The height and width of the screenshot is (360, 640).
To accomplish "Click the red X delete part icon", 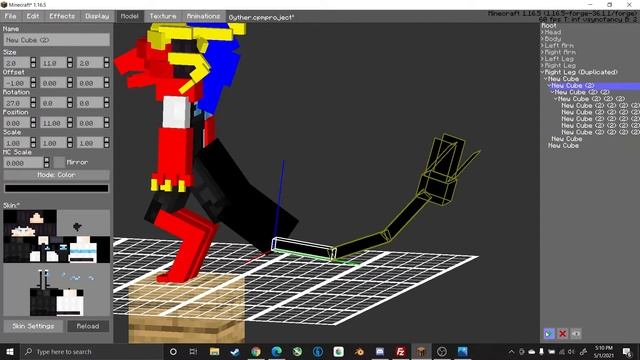I will [x=562, y=334].
